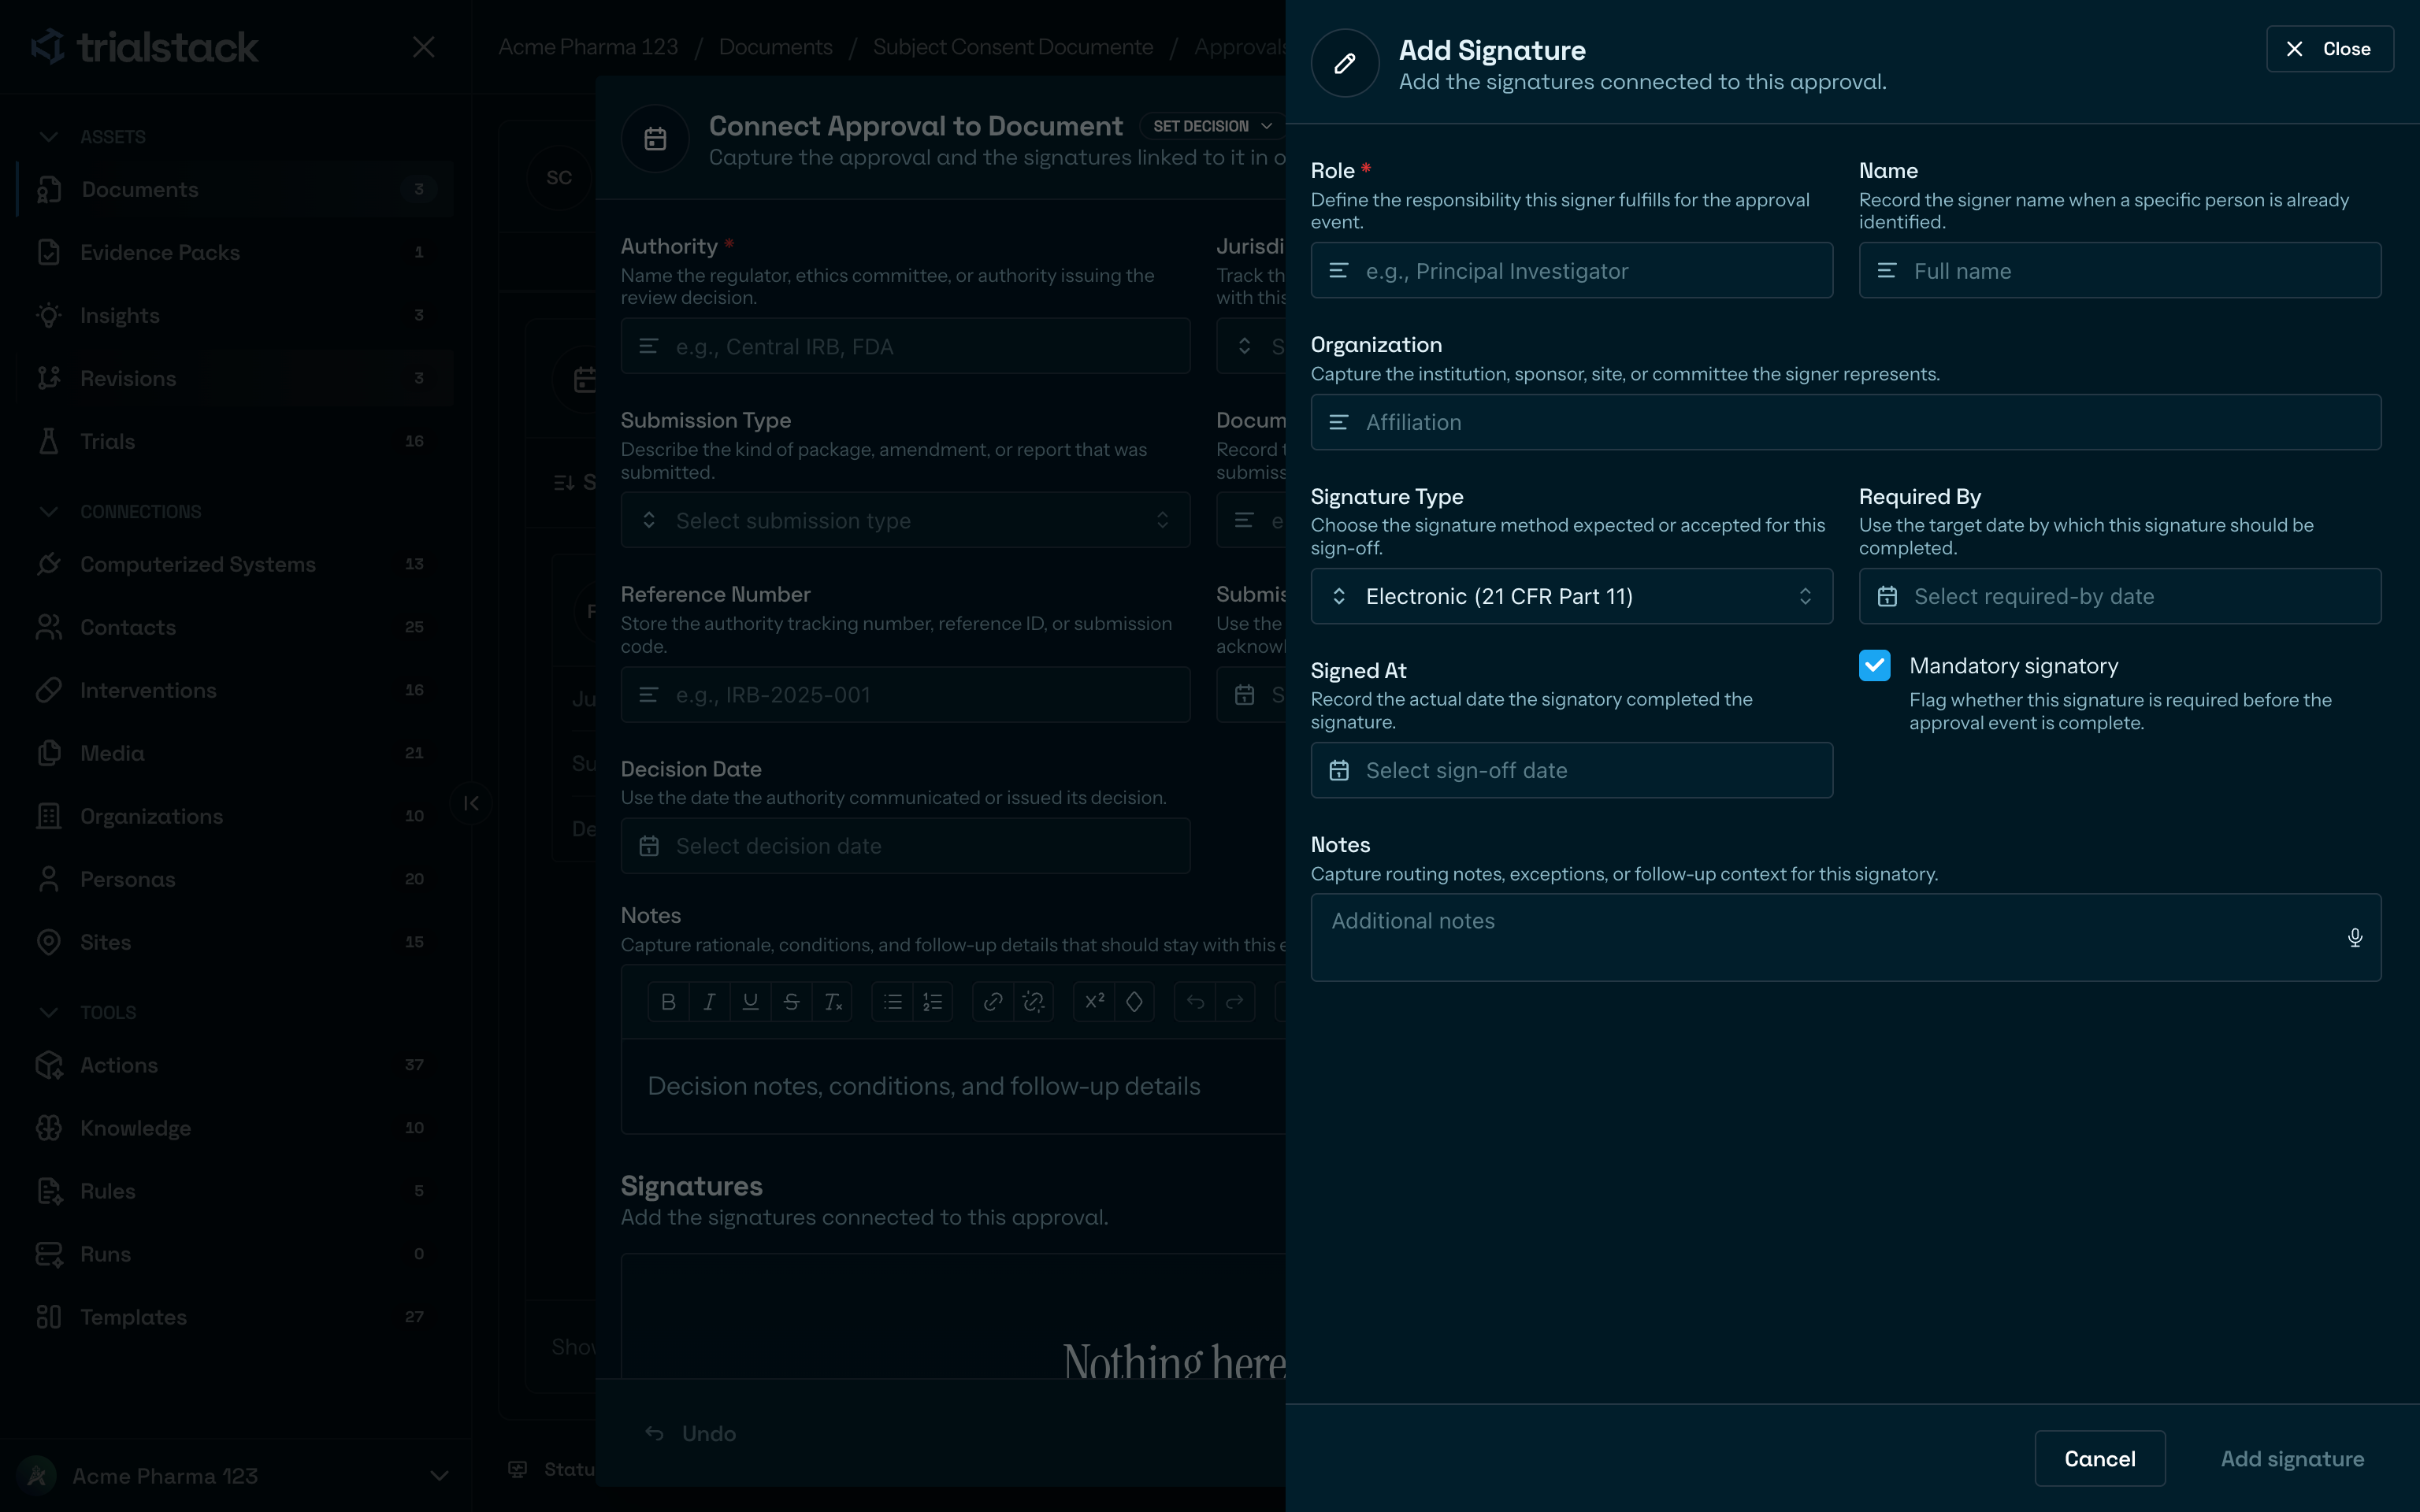This screenshot has width=2420, height=1512.
Task: Click the undo arrow in the editor toolbar
Action: [x=1195, y=1002]
